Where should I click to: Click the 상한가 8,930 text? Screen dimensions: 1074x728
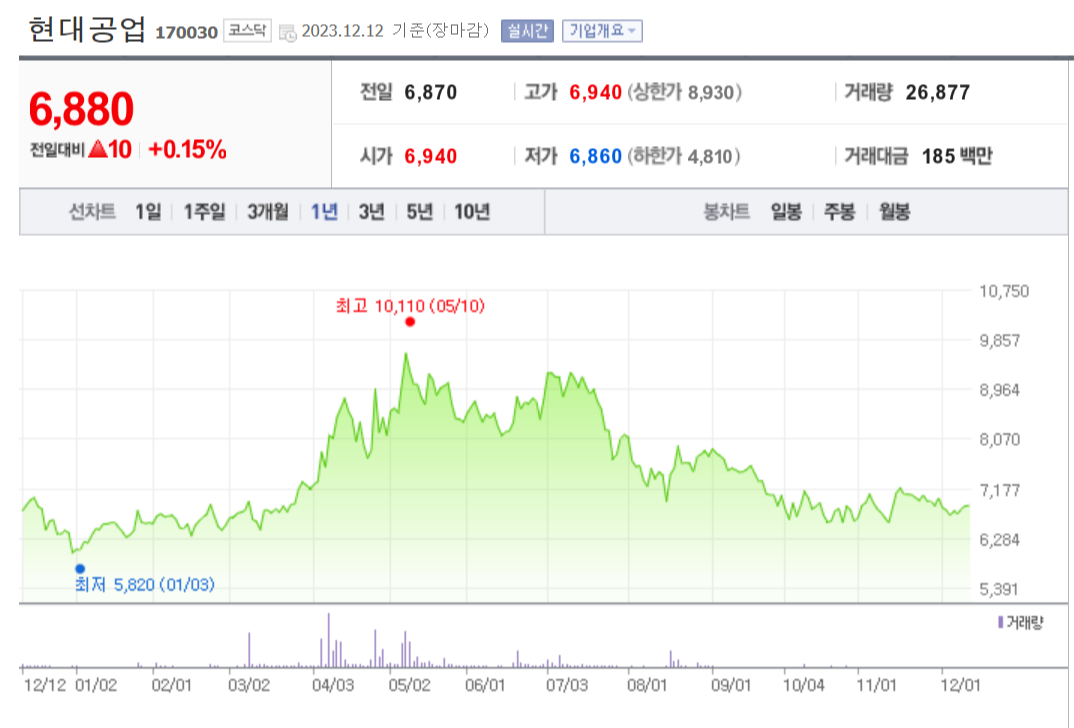click(685, 92)
